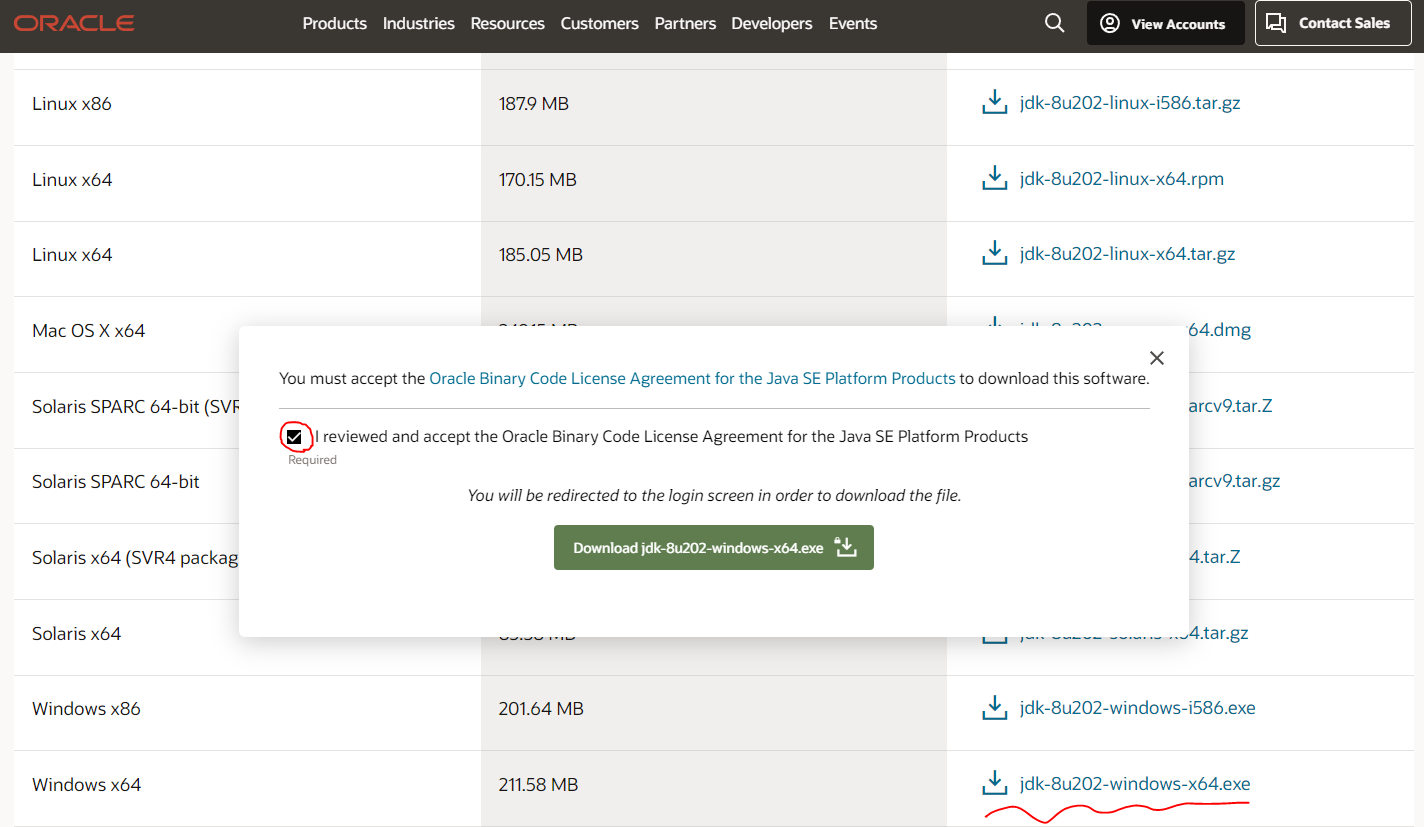The width and height of the screenshot is (1424, 827).
Task: Open jdk-8u202-windows-i586.exe link
Action: tap(1138, 708)
